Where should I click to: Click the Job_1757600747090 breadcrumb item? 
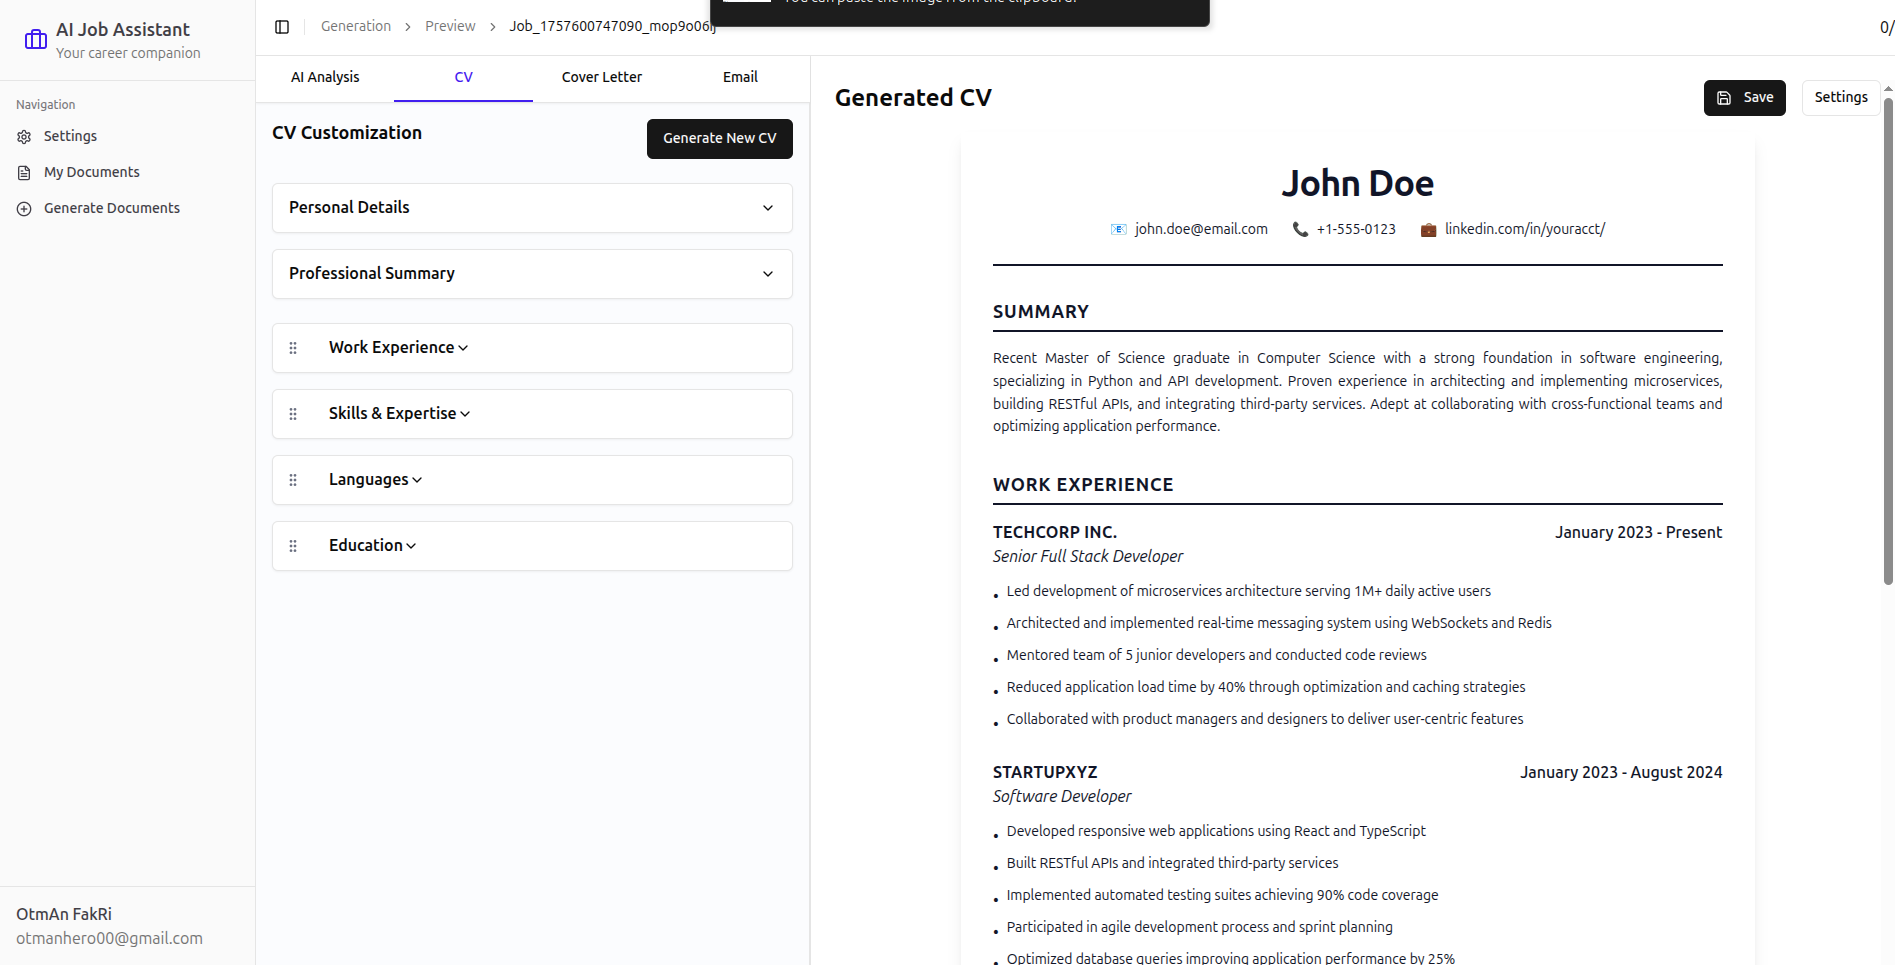click(x=612, y=27)
